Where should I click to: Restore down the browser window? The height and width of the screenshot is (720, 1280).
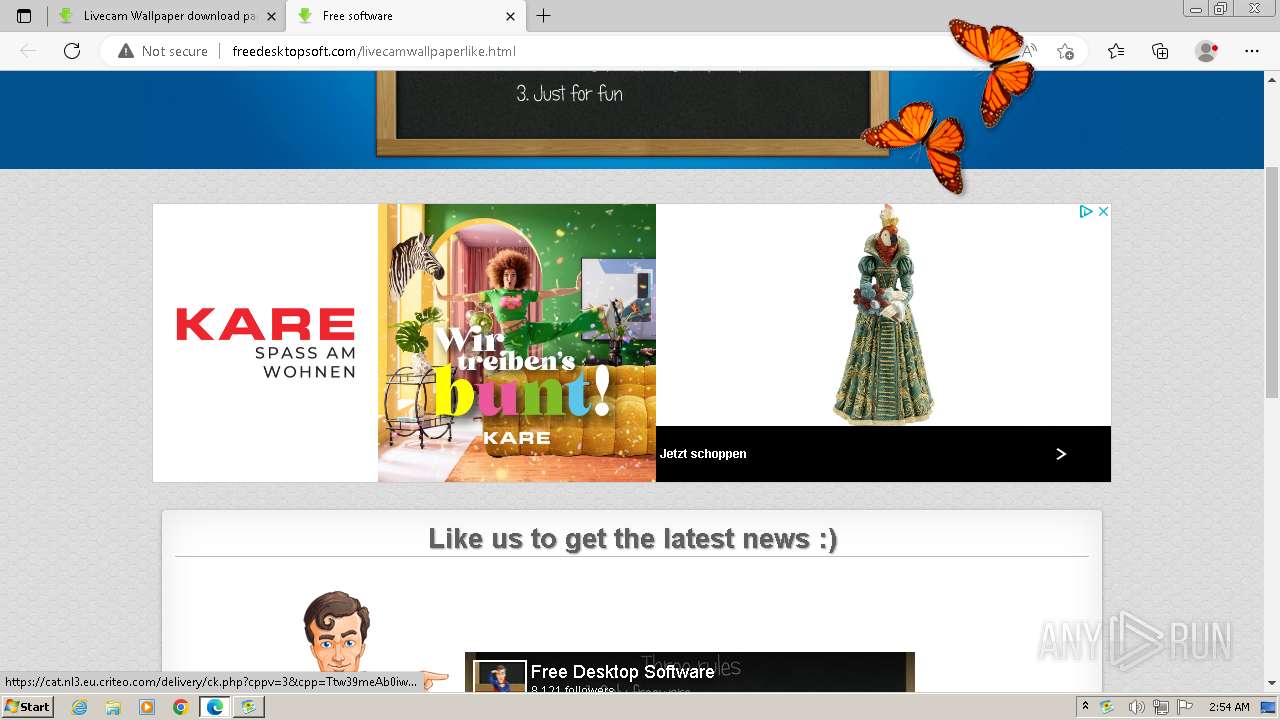(x=1220, y=9)
